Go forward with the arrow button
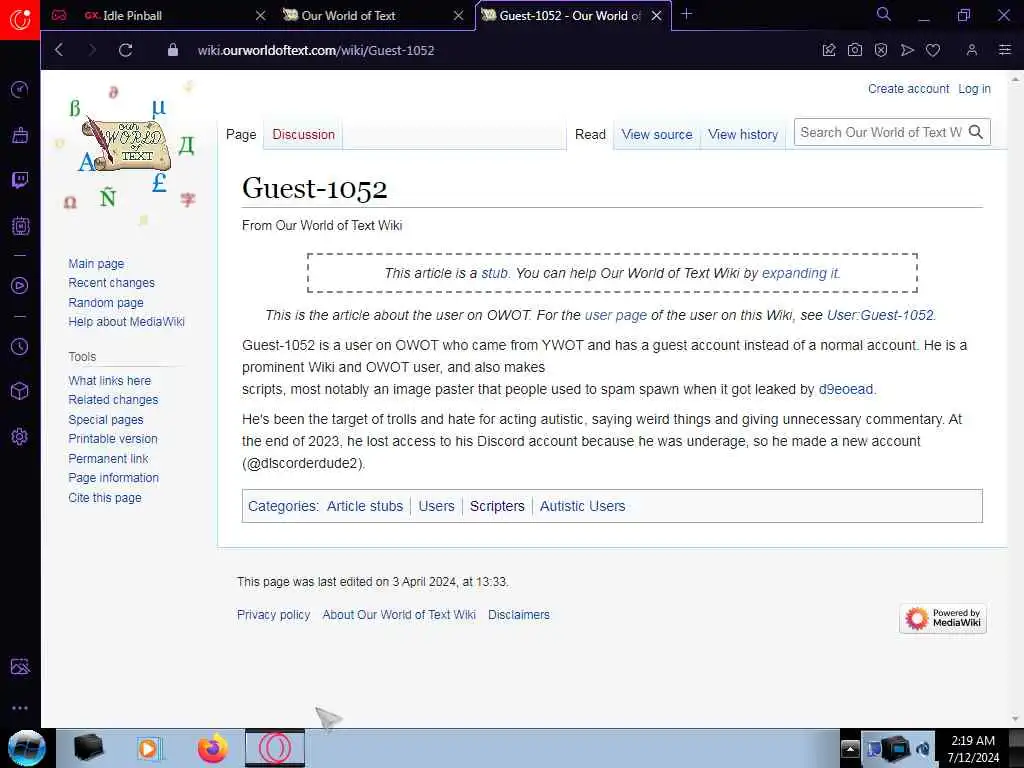This screenshot has width=1024, height=768. pyautogui.click(x=92, y=50)
